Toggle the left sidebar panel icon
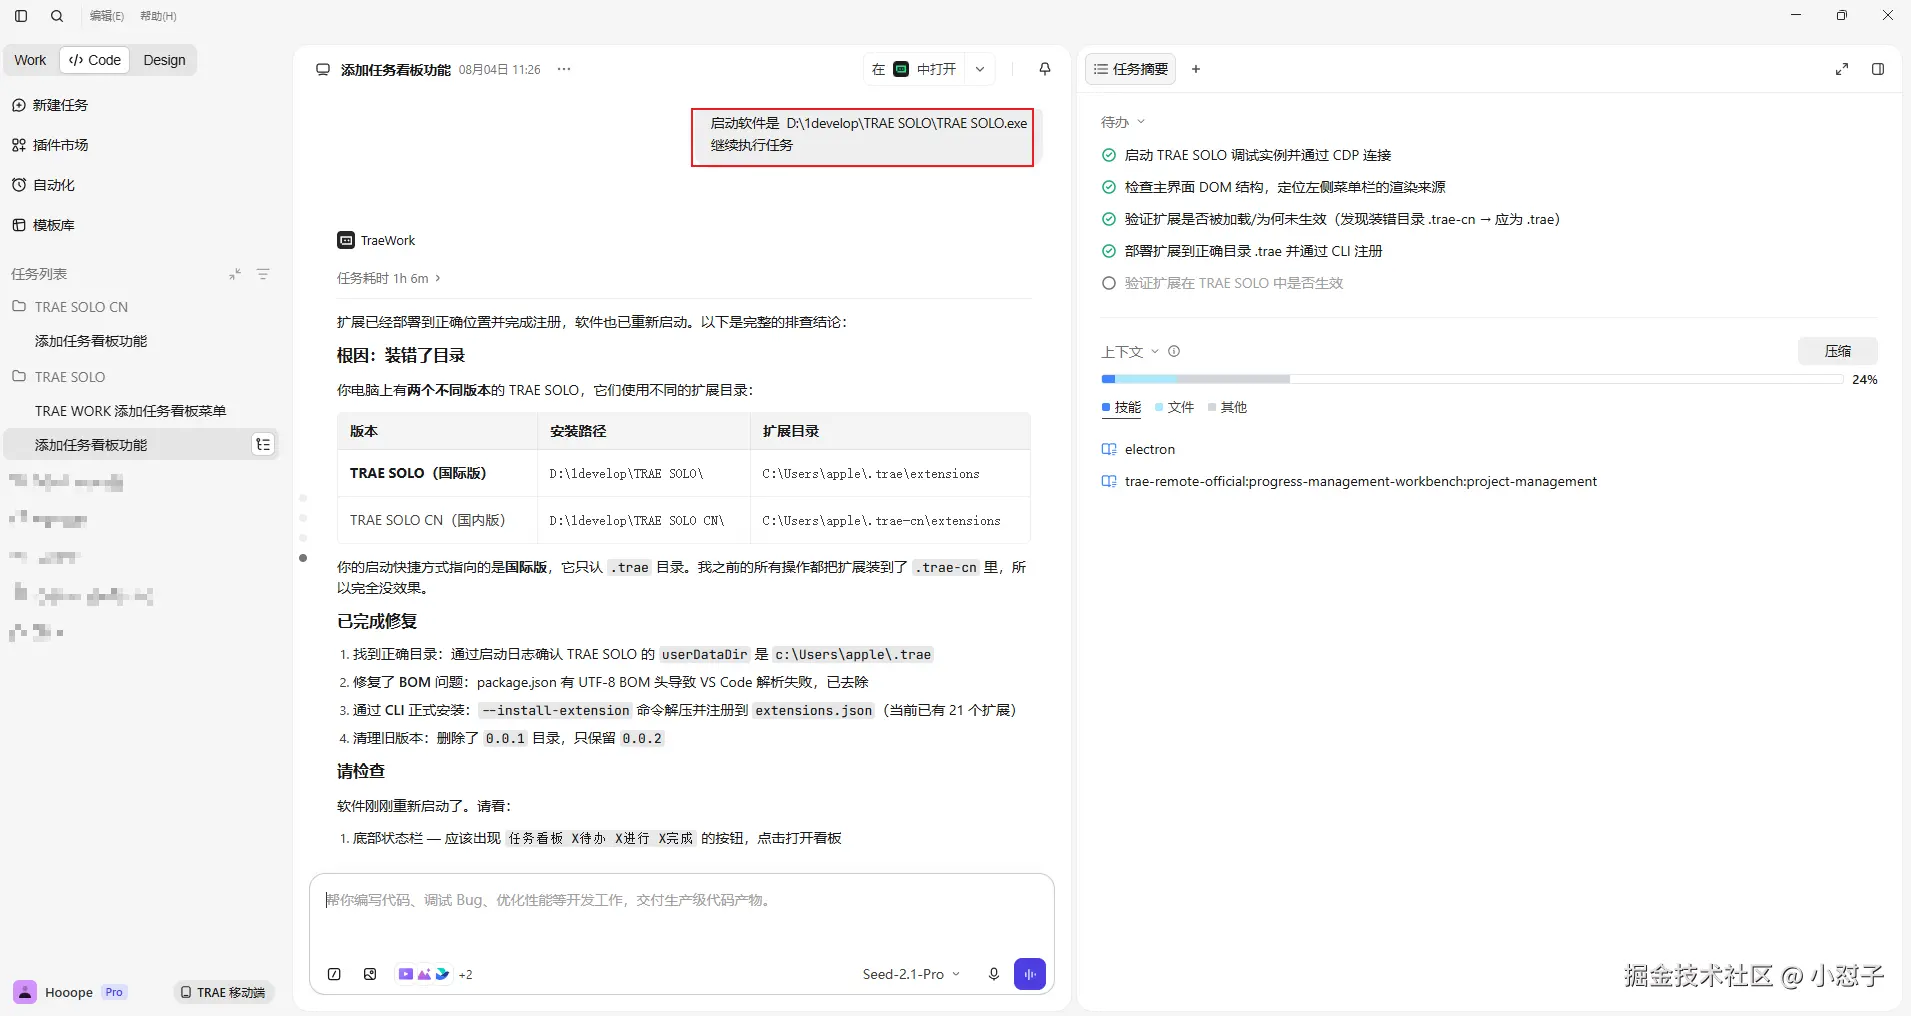Viewport: 1911px width, 1016px height. [x=21, y=16]
